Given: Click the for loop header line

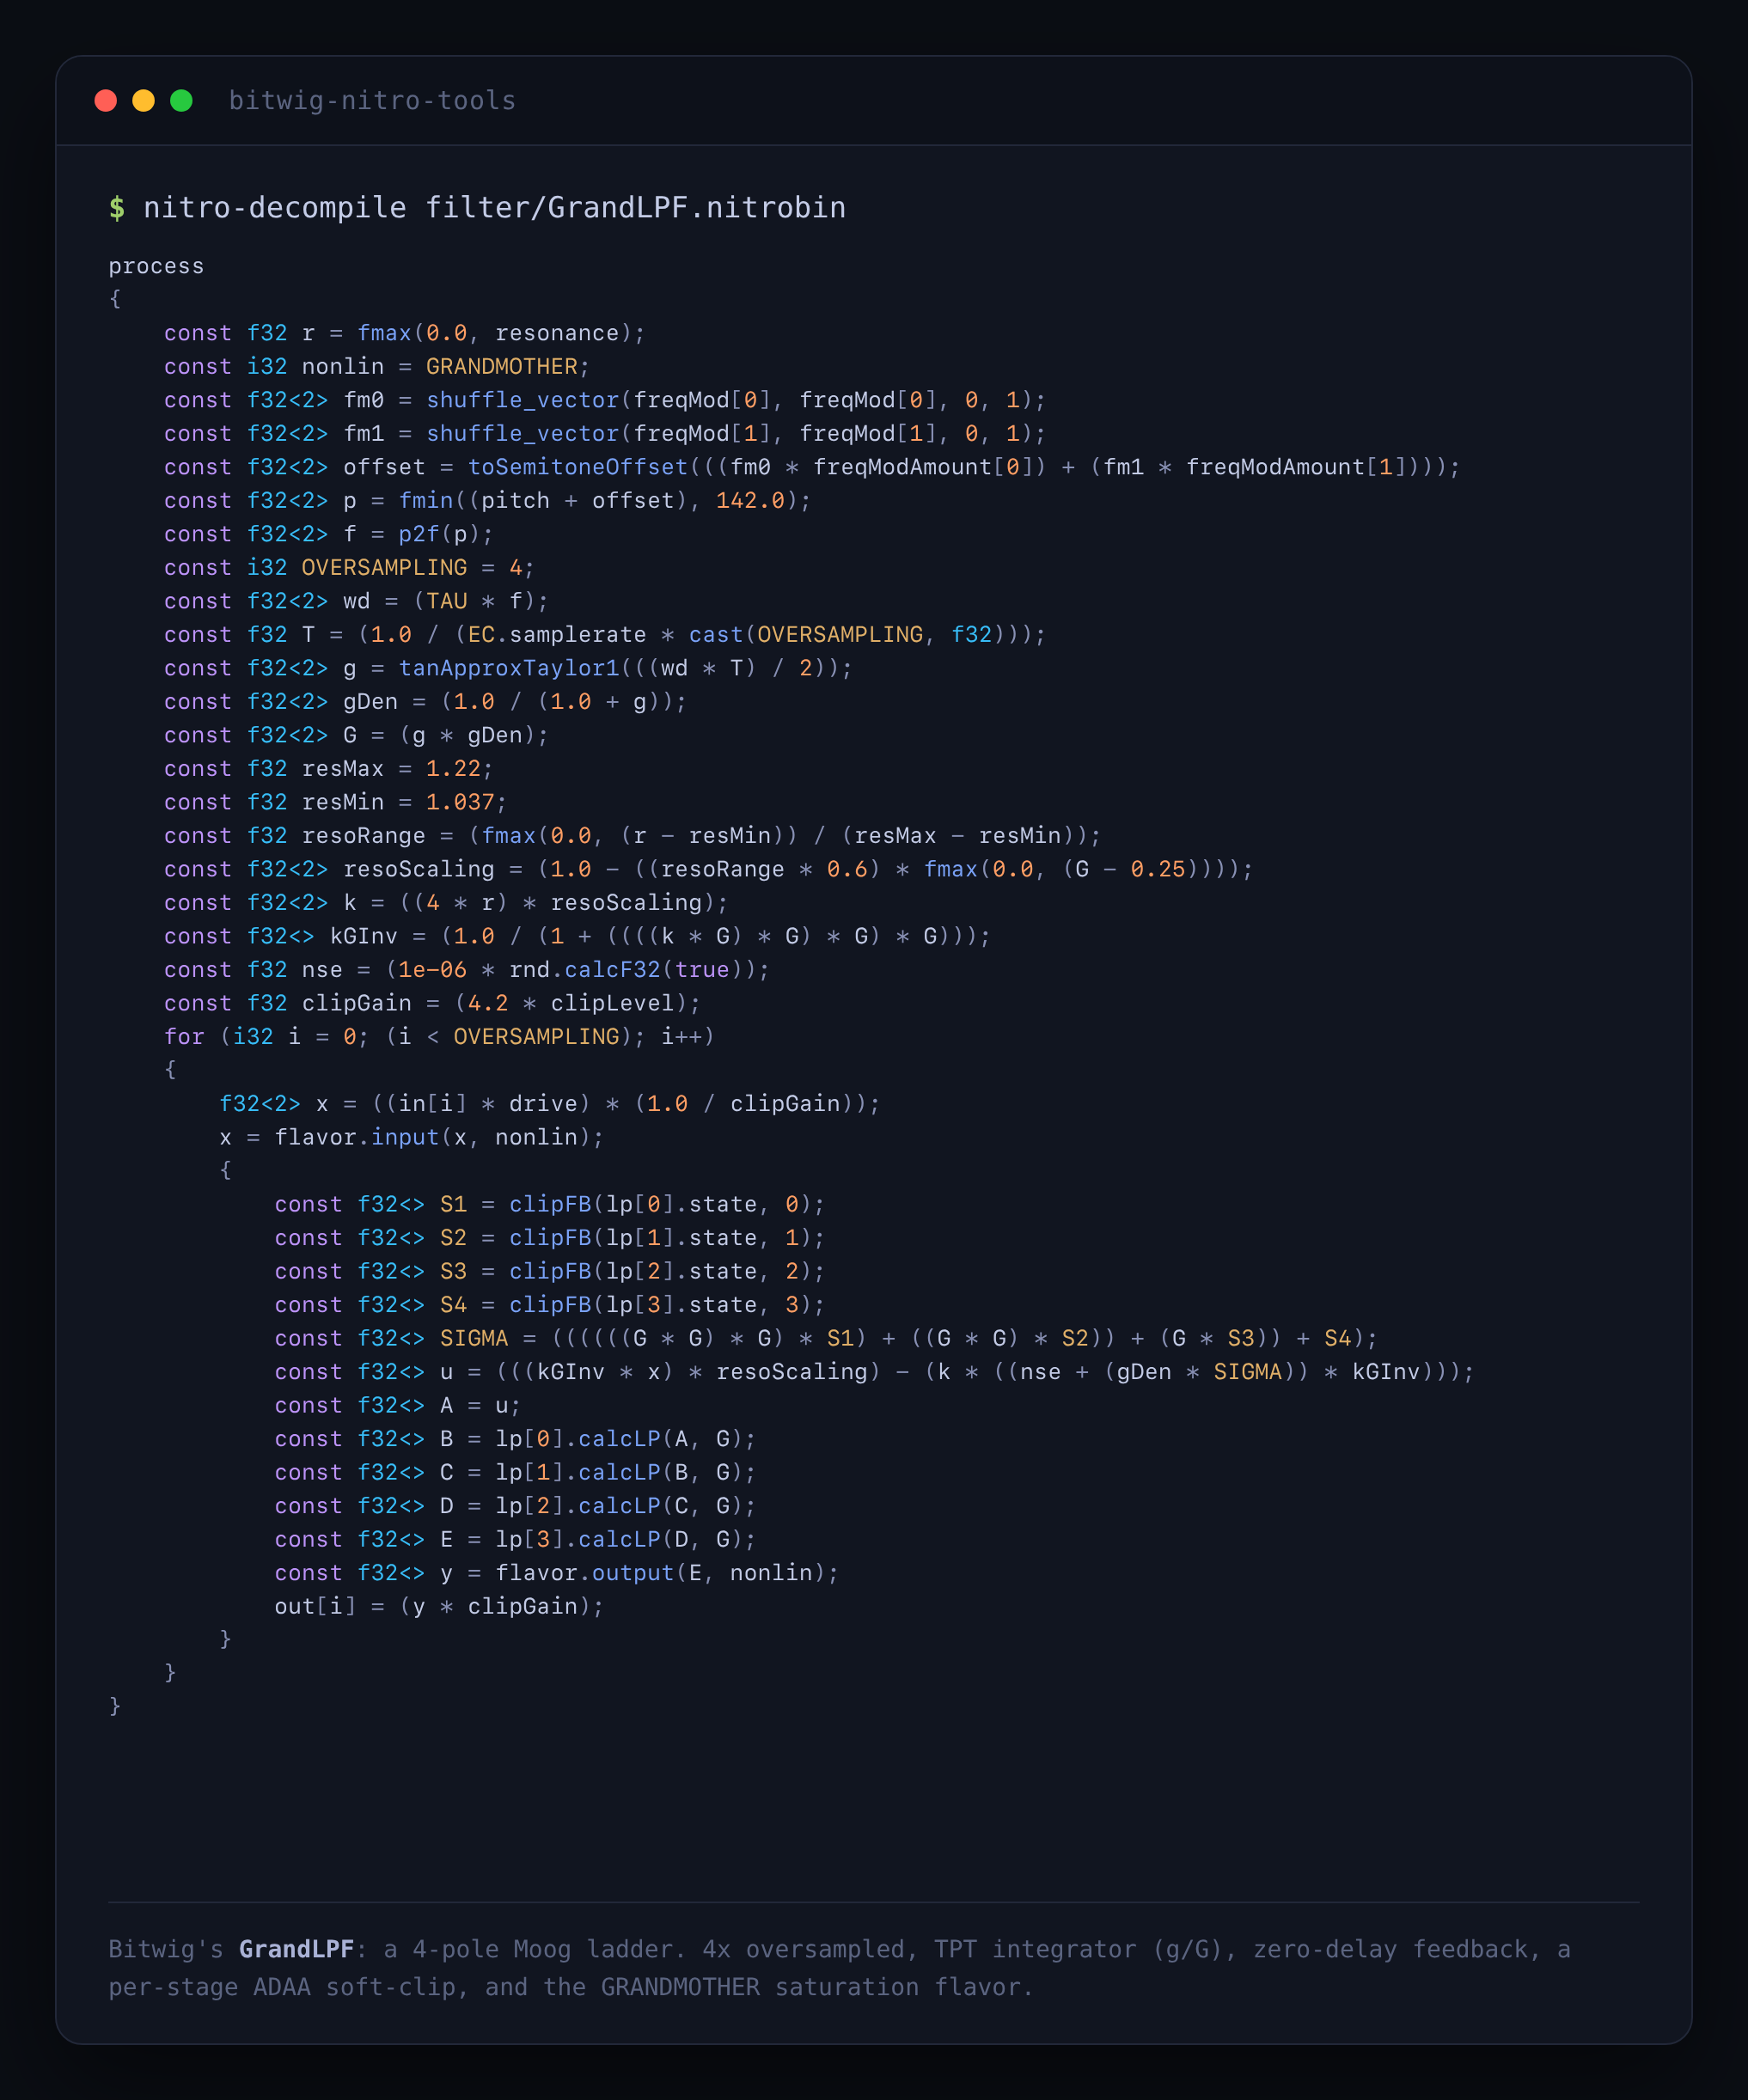Looking at the screenshot, I should point(440,1037).
